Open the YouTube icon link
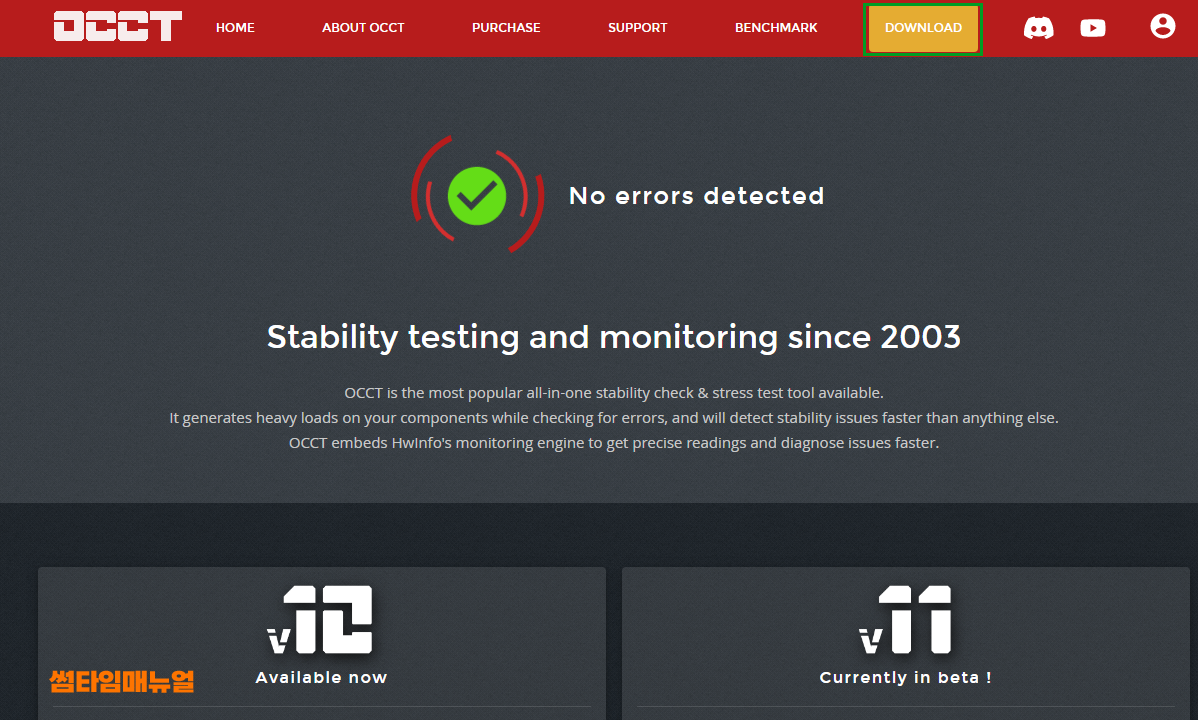This screenshot has width=1198, height=720. [1093, 28]
